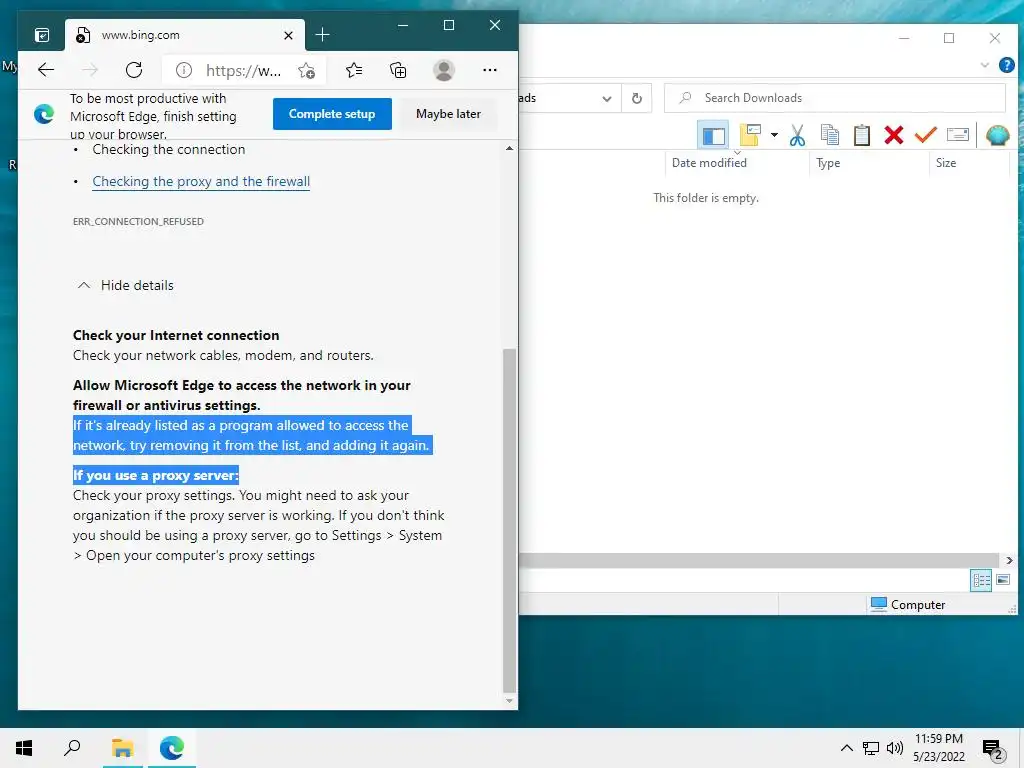Open network status tray icon
This screenshot has height=768, width=1024.
point(871,748)
